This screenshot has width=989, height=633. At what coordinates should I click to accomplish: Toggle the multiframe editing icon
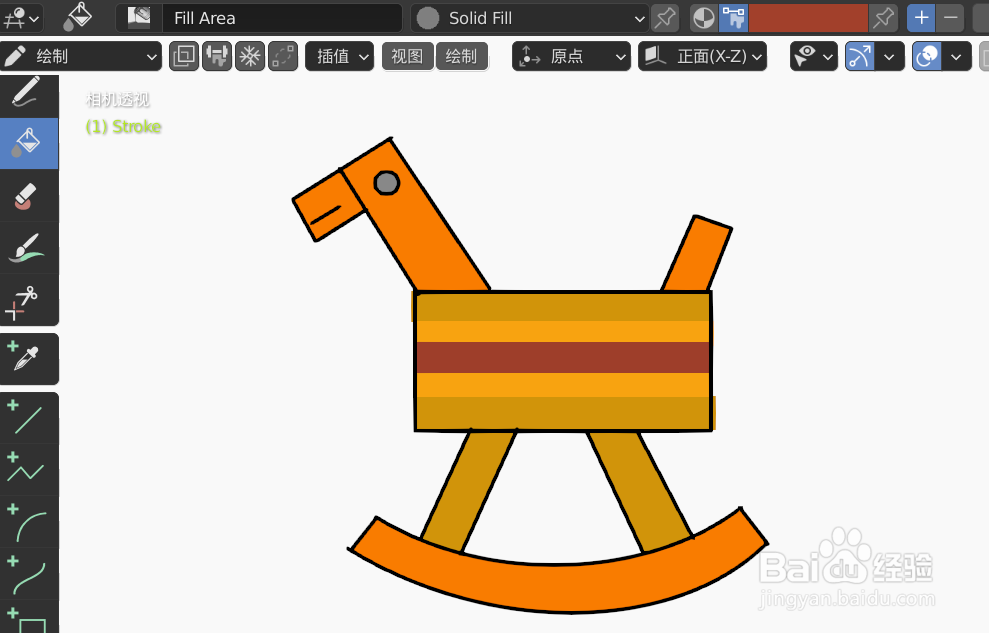(184, 57)
